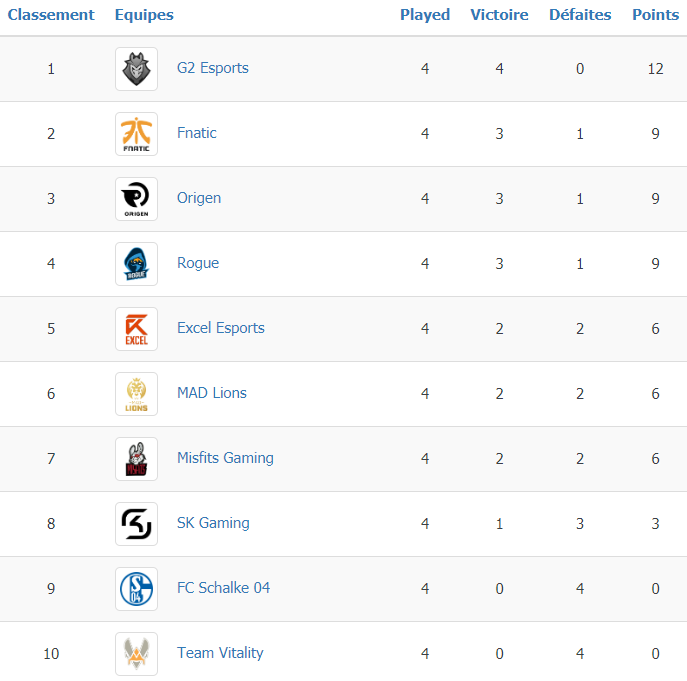Open the Misfits Gaming link
The image size is (687, 681).
225,458
